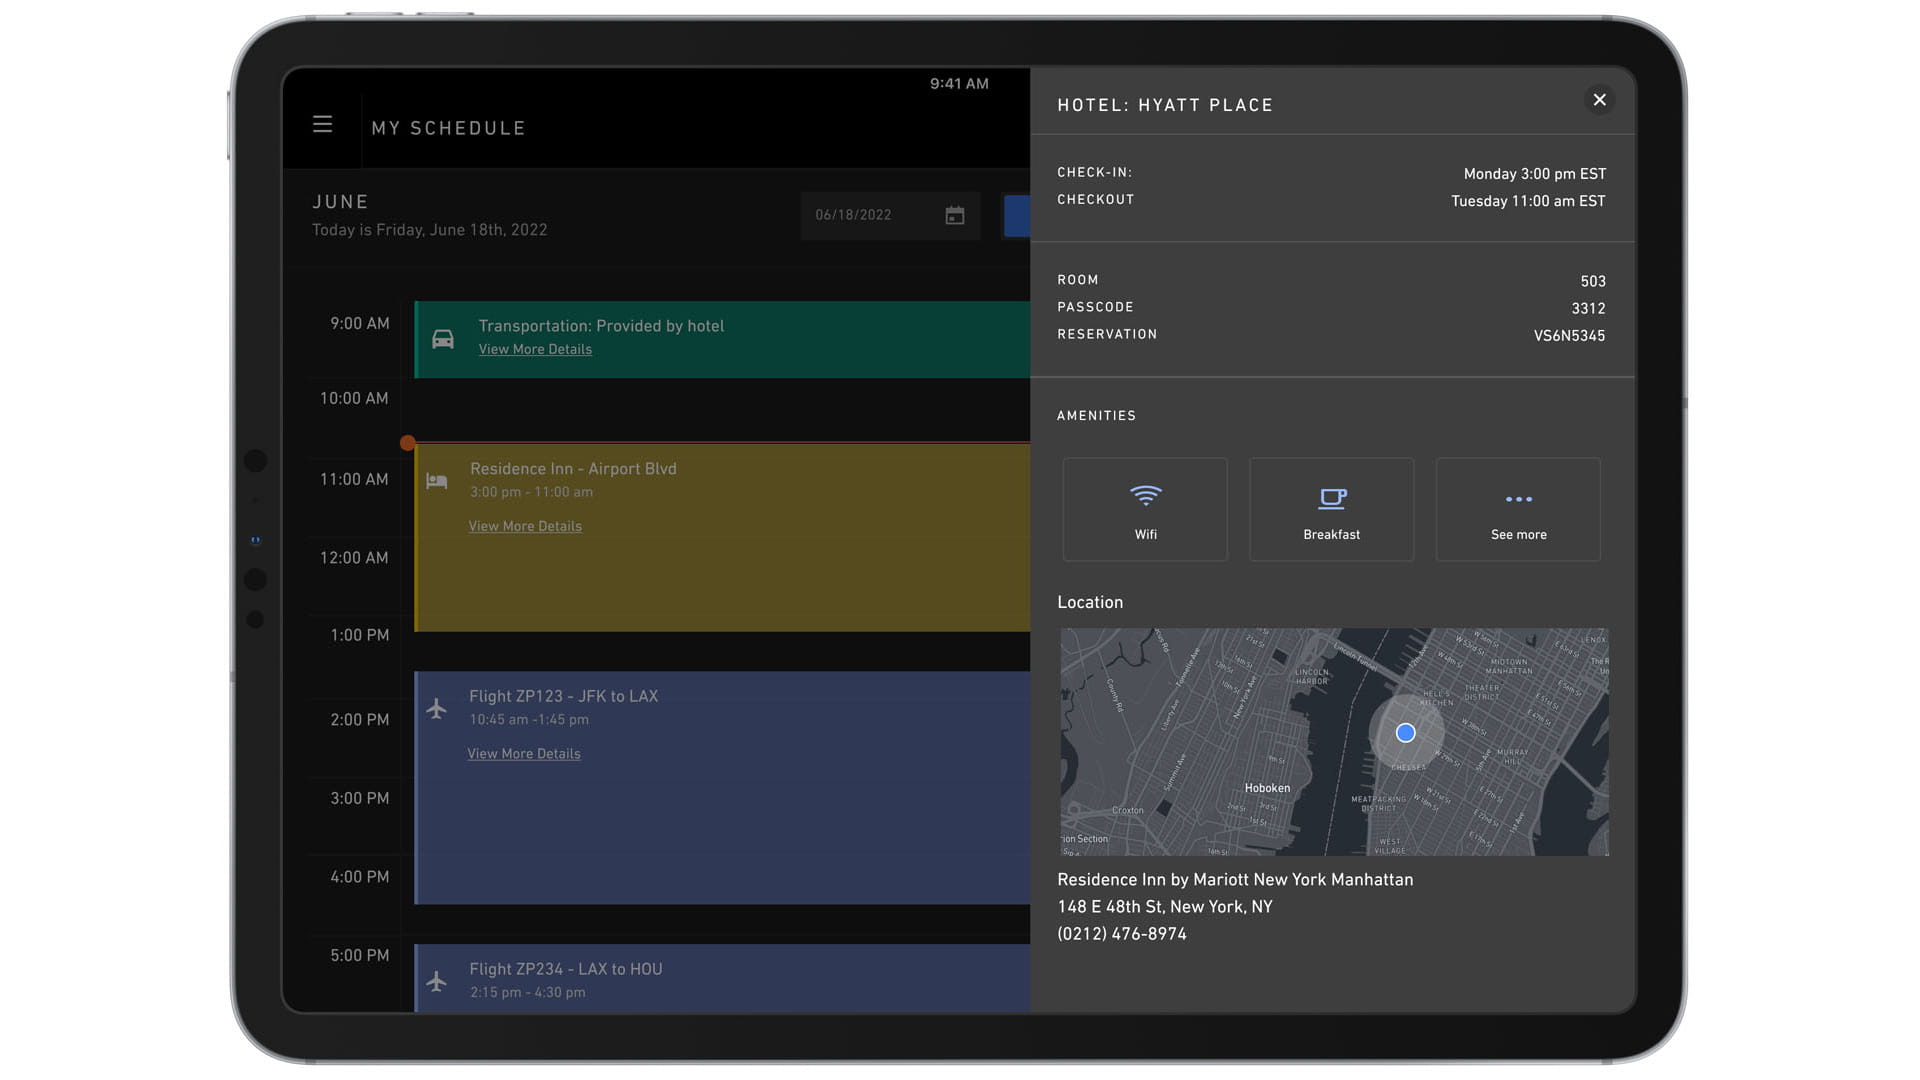This screenshot has height=1080, width=1920.
Task: Select the Wifi amenity tile
Action: coord(1145,510)
